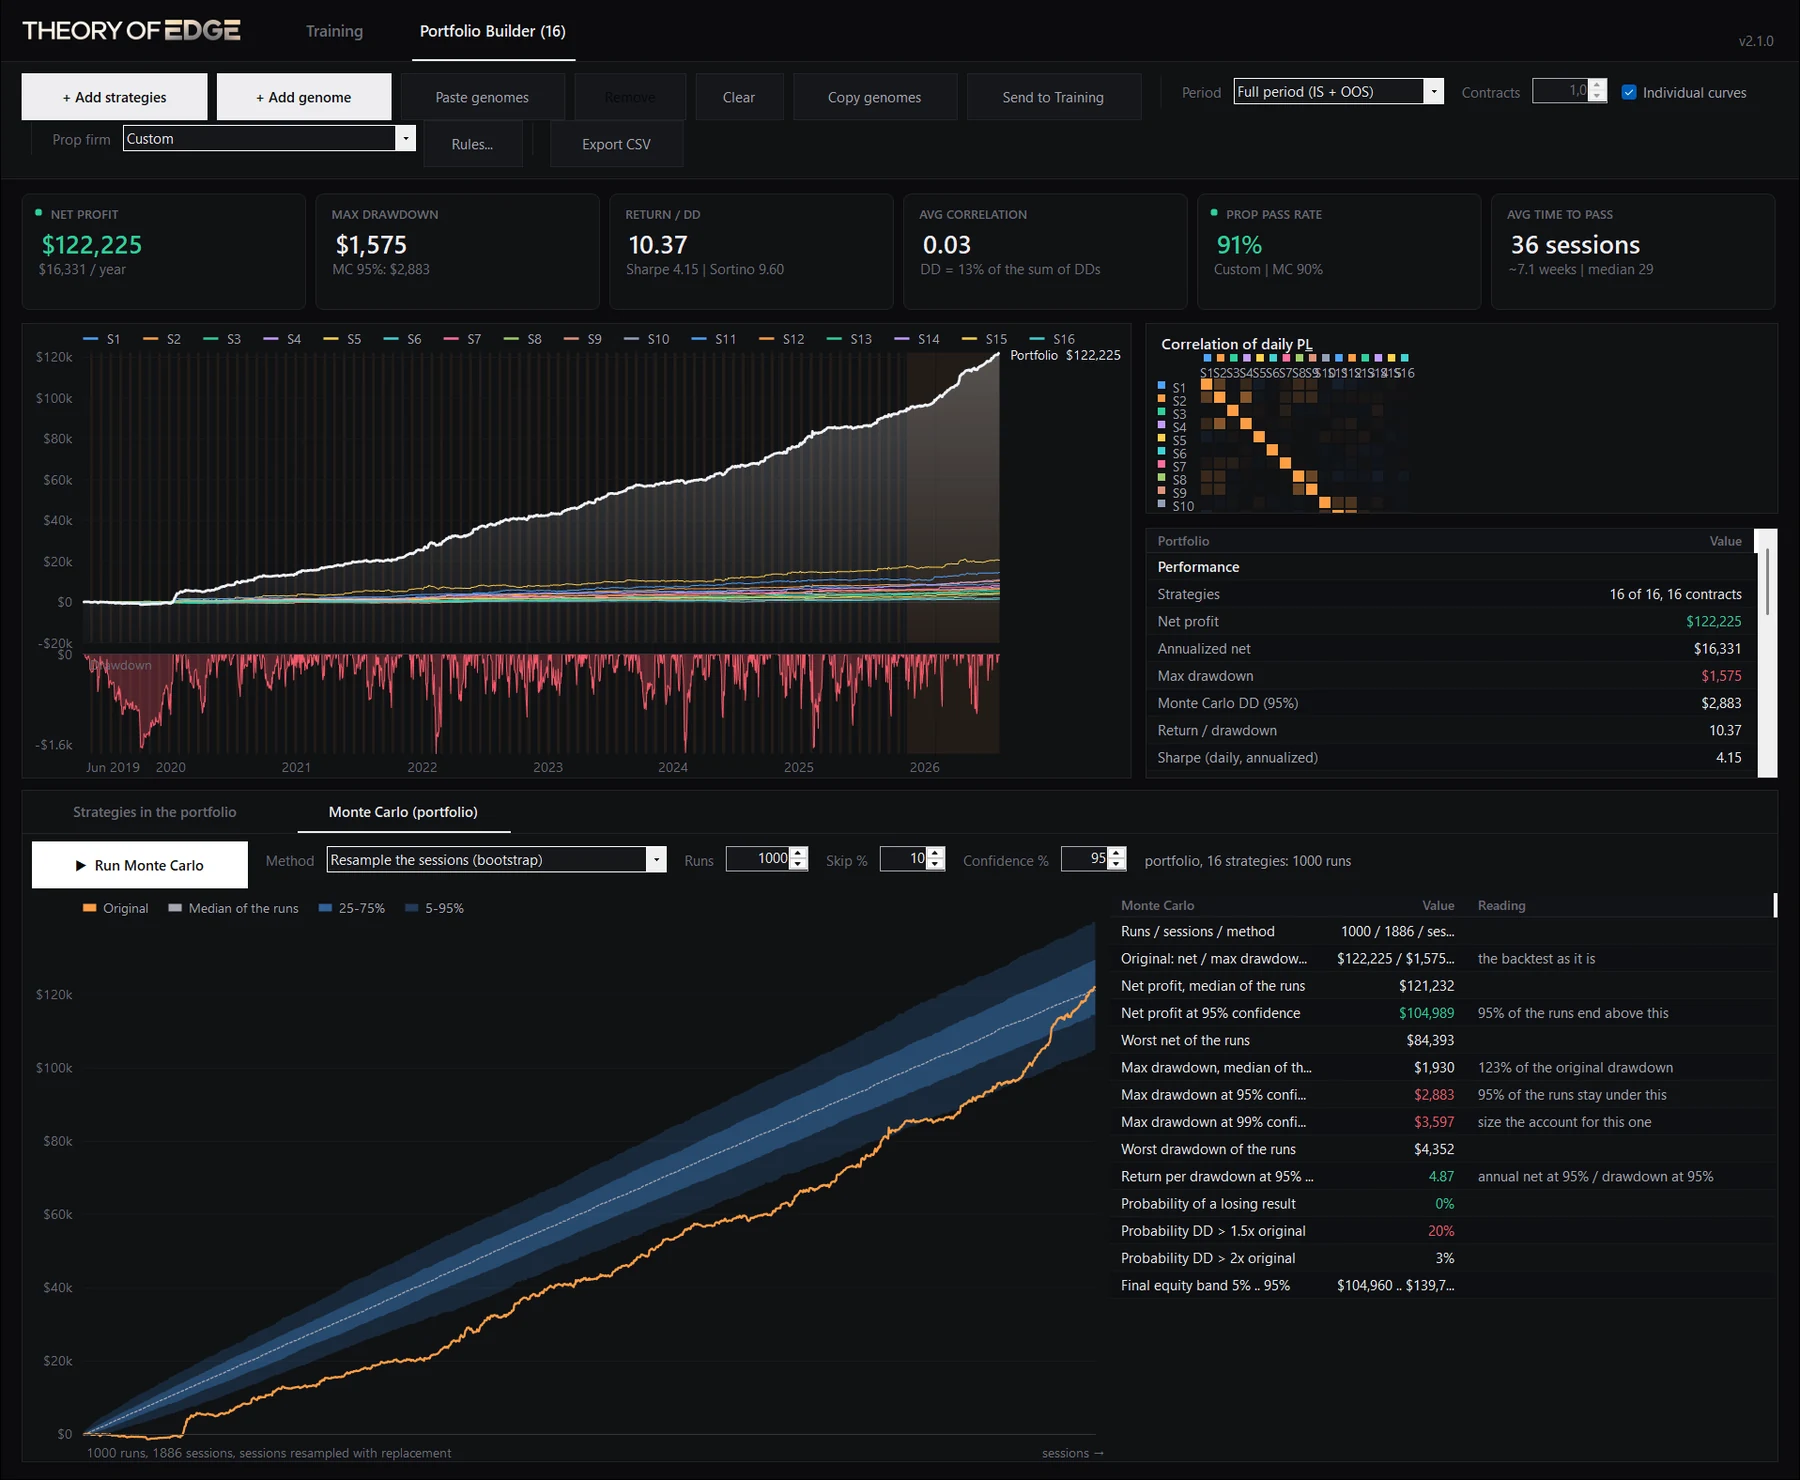1800x1480 pixels.
Task: Select the Monte Carlo (portfolio) tab
Action: pos(403,812)
